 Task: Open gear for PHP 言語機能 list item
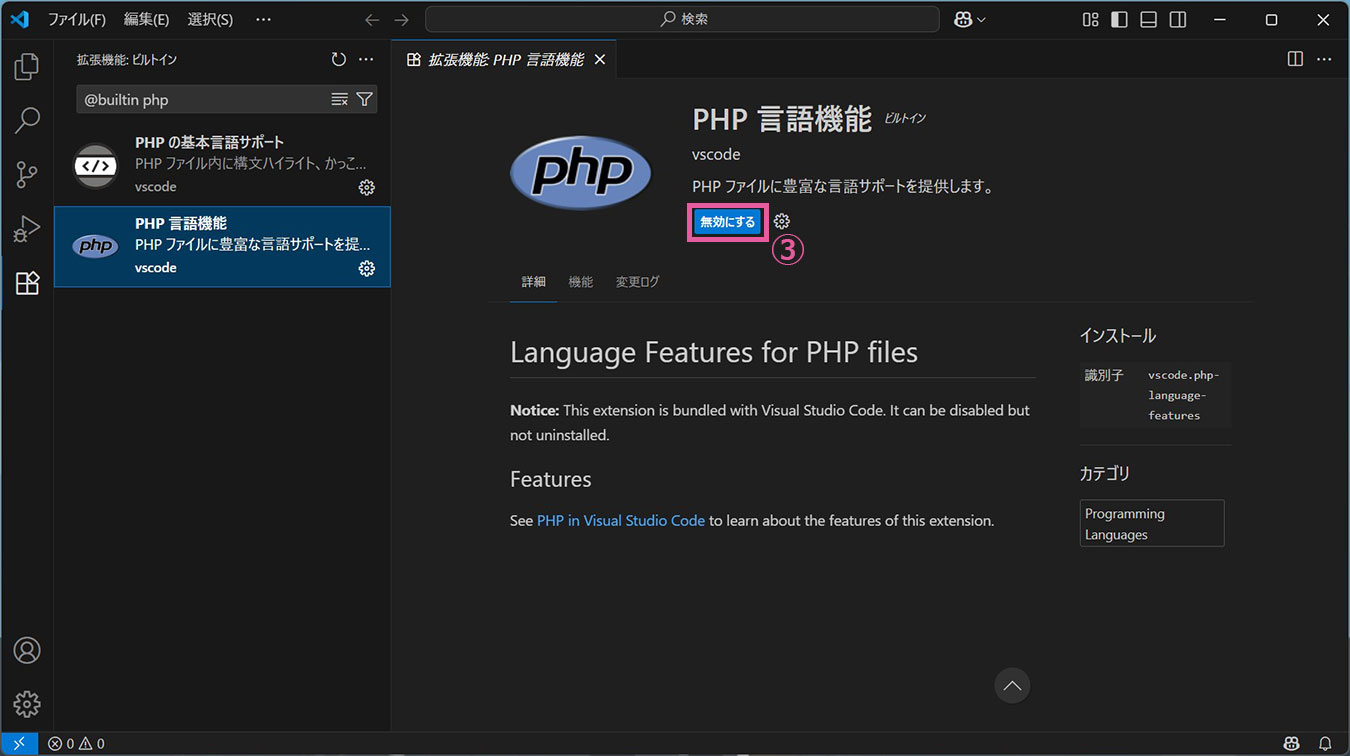(367, 268)
